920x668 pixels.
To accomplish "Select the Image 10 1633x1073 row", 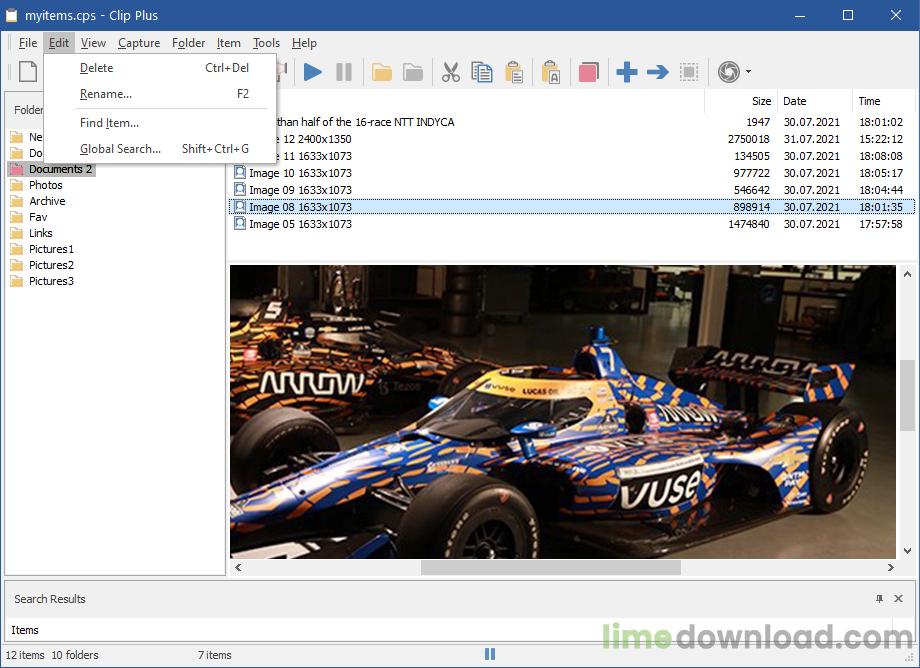I will click(571, 173).
